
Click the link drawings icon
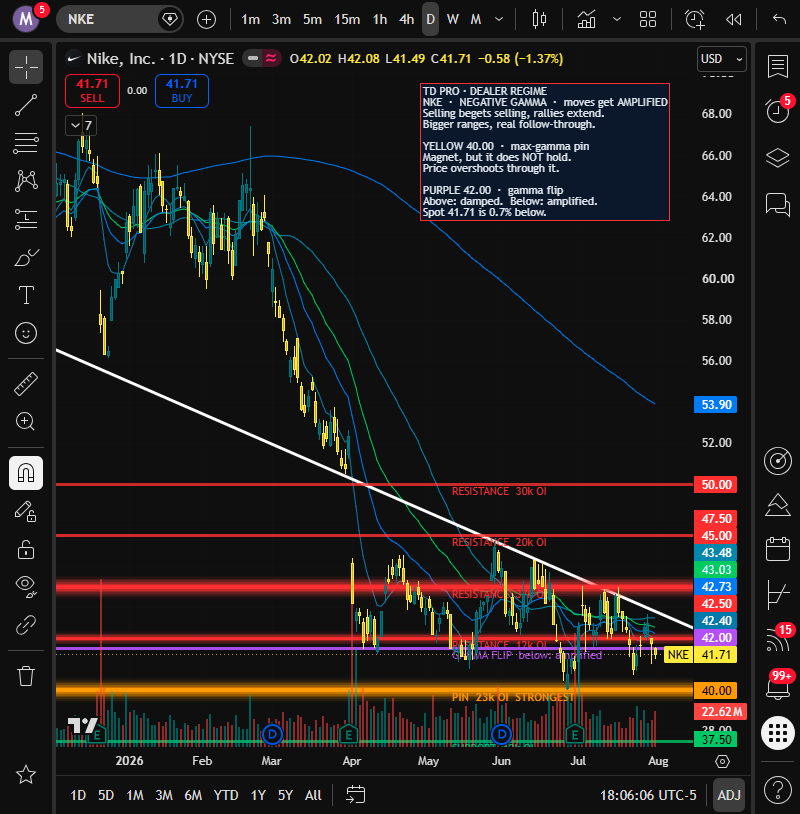click(25, 625)
